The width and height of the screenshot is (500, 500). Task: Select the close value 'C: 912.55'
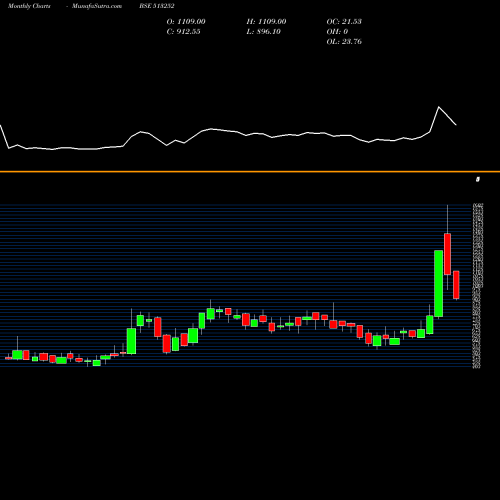pos(183,32)
